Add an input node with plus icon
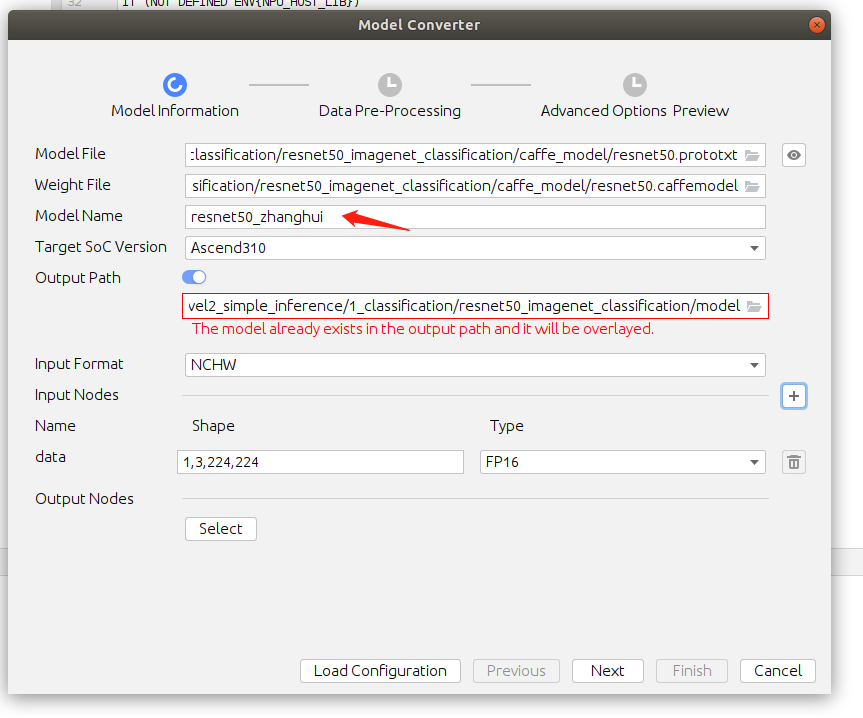Screen dimensions: 863x718 (794, 396)
